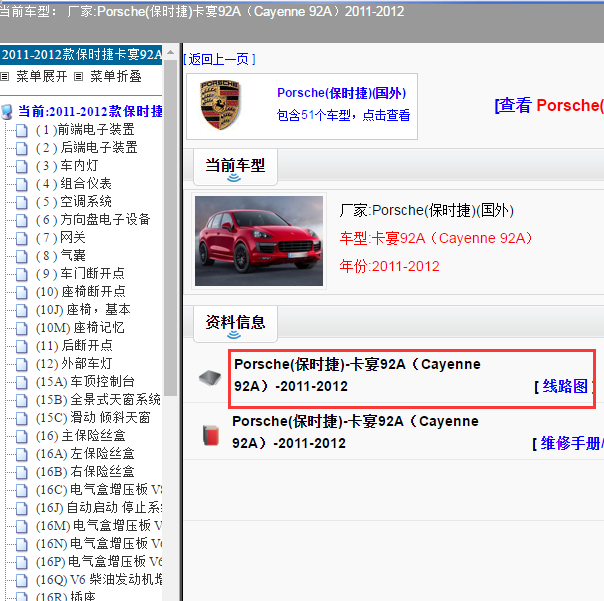Click page icon for (7)网关
604x601 pixels.
[x=22, y=238]
